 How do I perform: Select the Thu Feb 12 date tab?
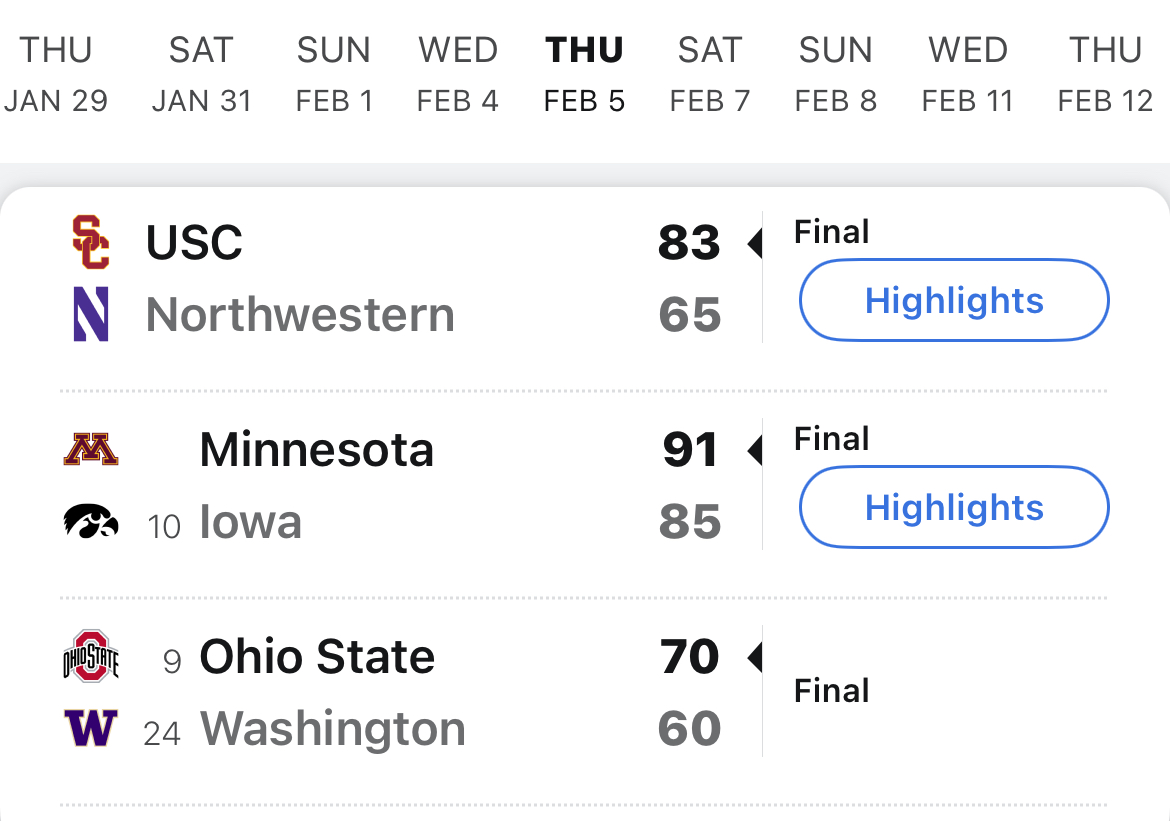[1105, 75]
